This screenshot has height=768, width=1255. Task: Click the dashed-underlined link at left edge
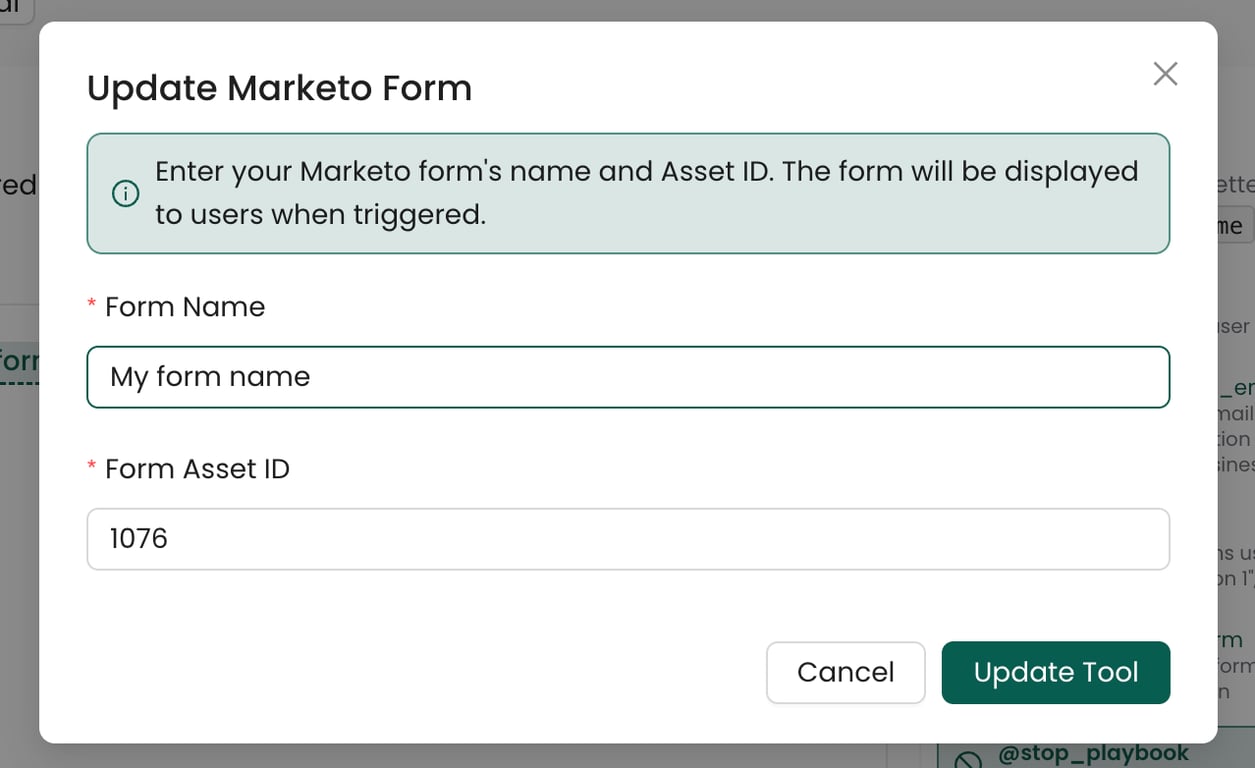[18, 361]
